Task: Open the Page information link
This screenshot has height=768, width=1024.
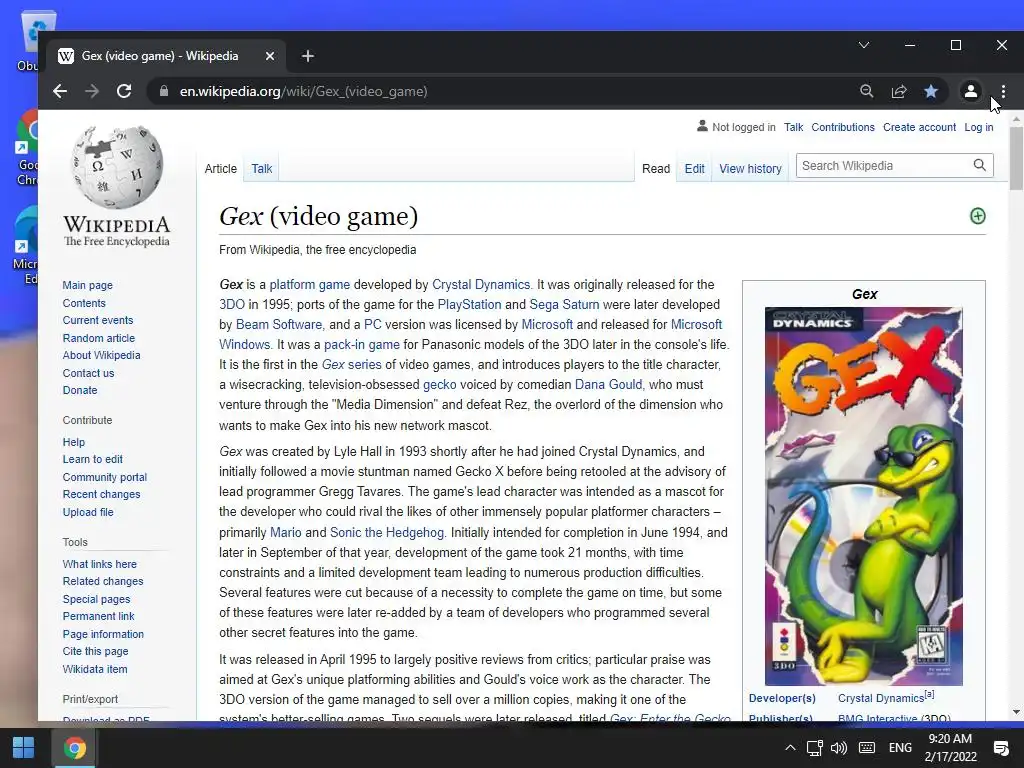Action: 103,634
